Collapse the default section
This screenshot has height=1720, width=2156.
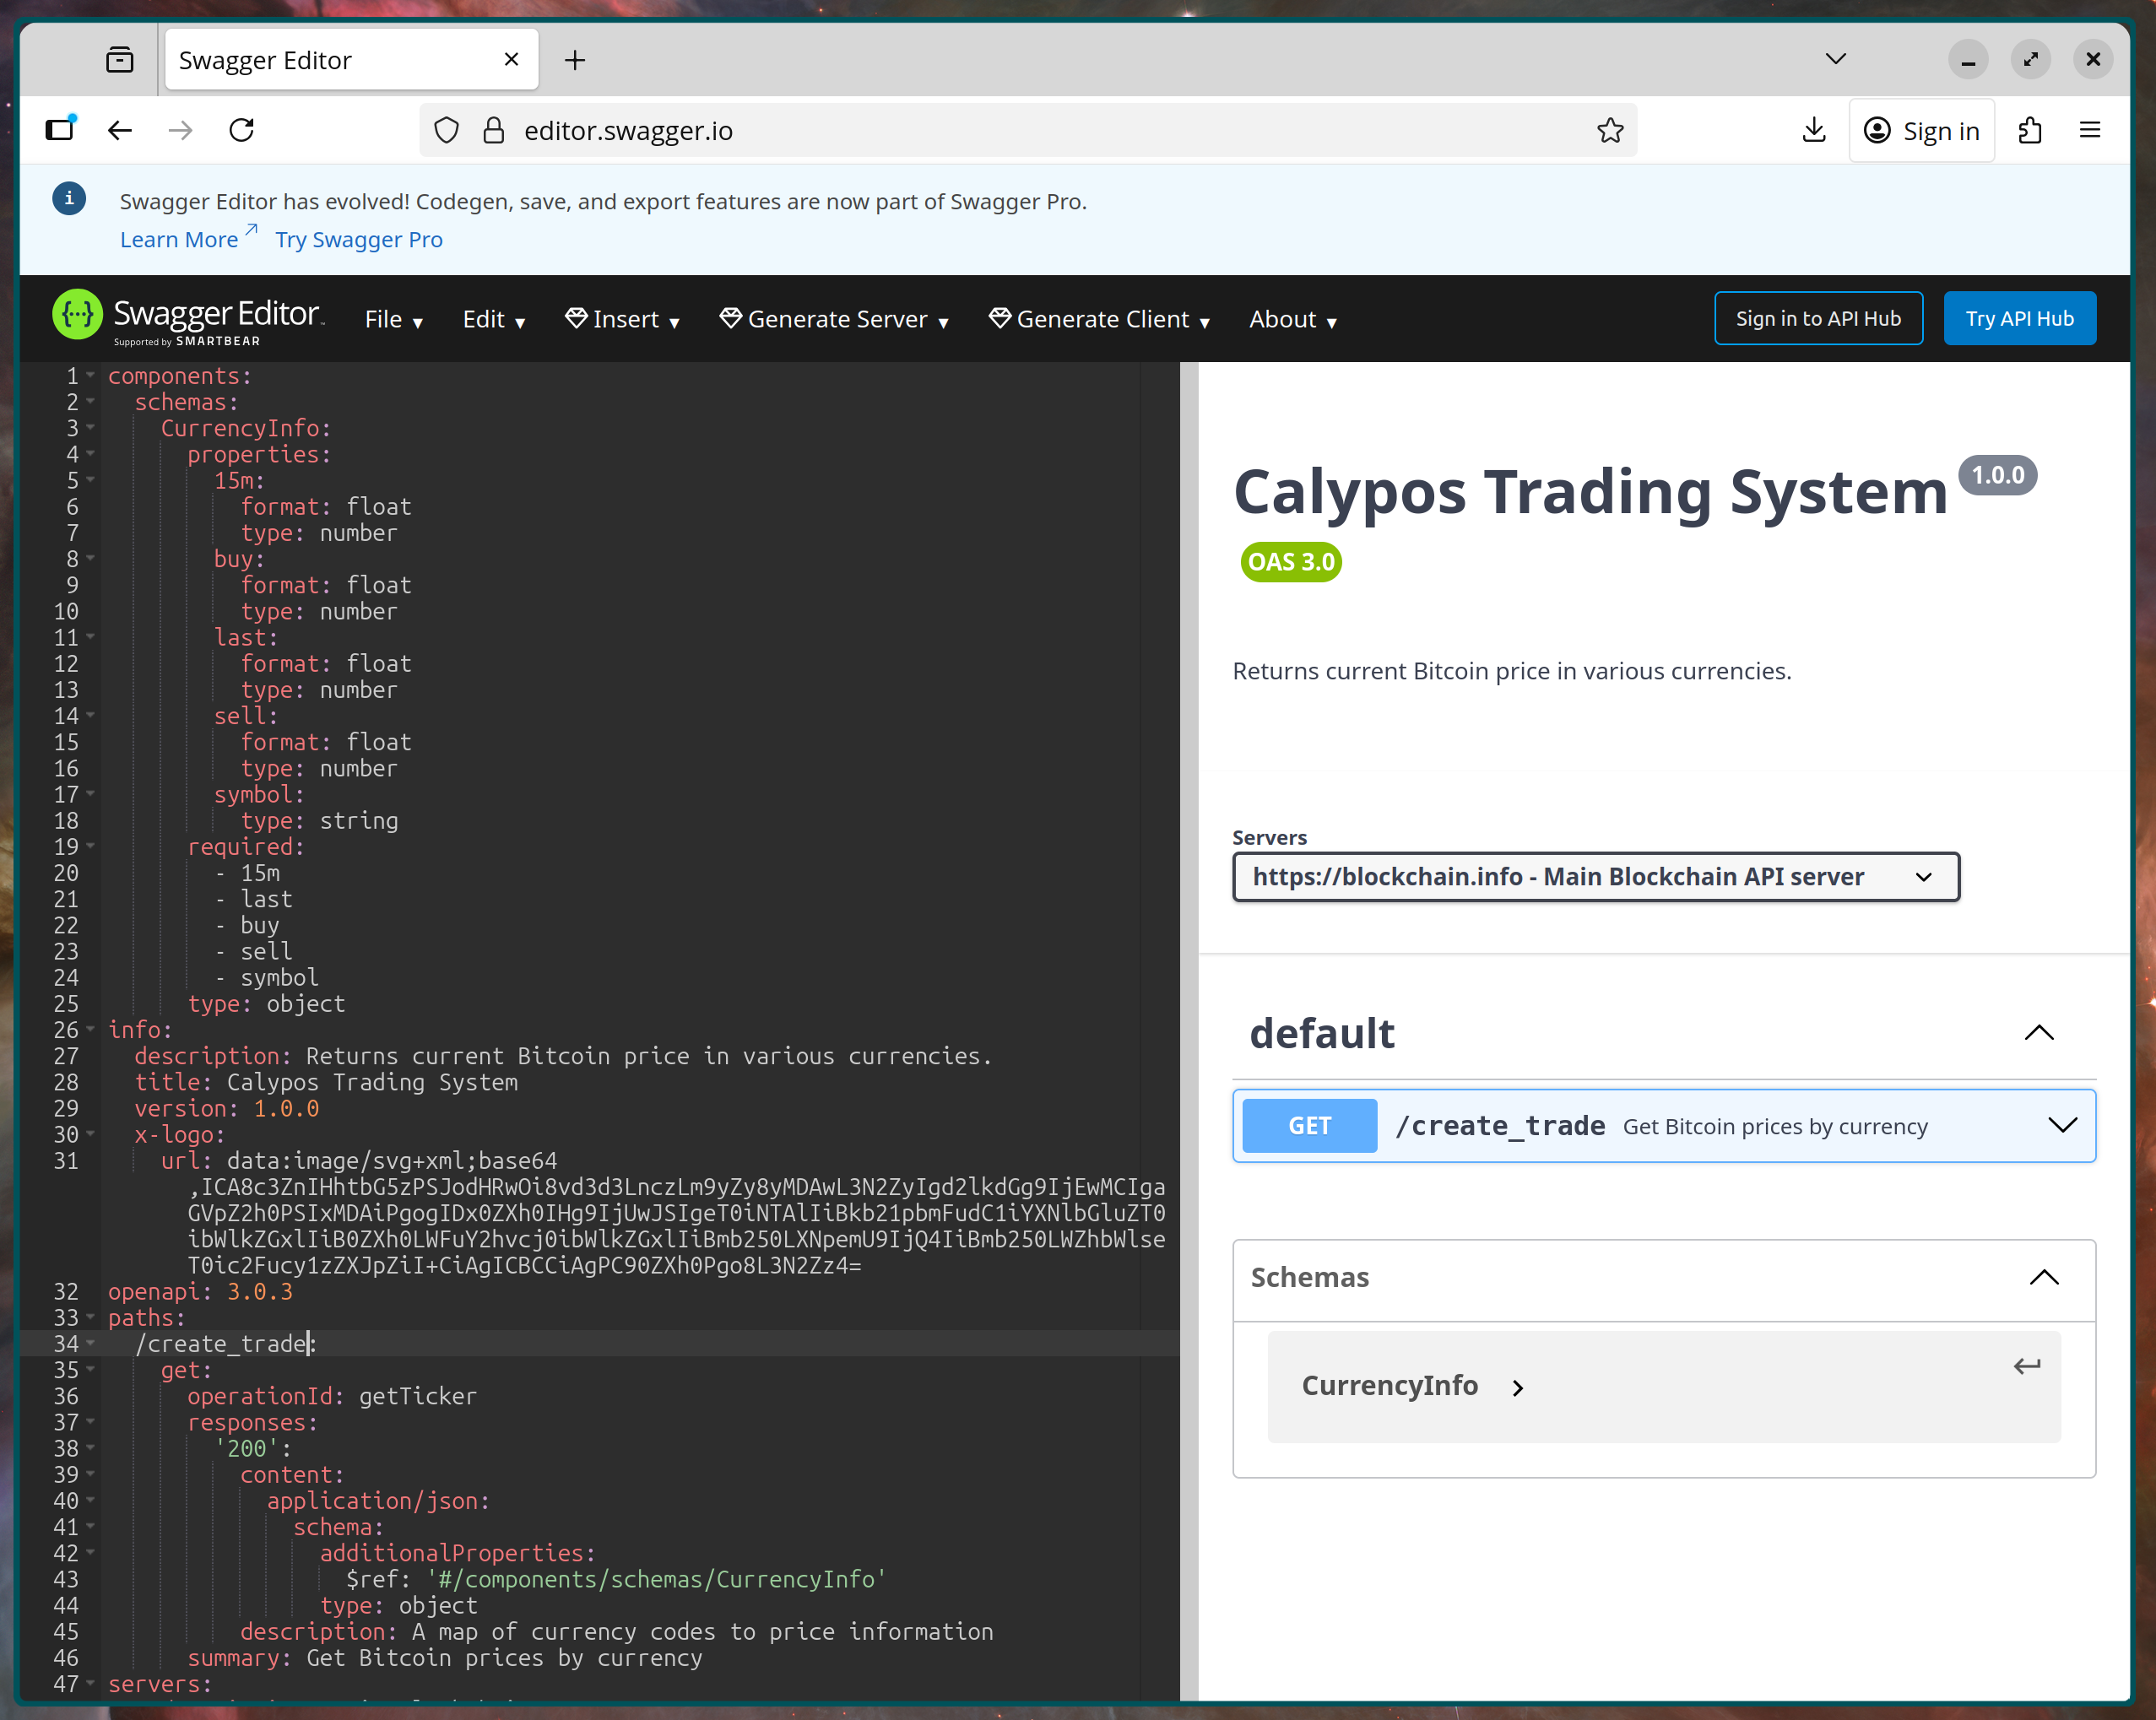click(x=2040, y=1033)
